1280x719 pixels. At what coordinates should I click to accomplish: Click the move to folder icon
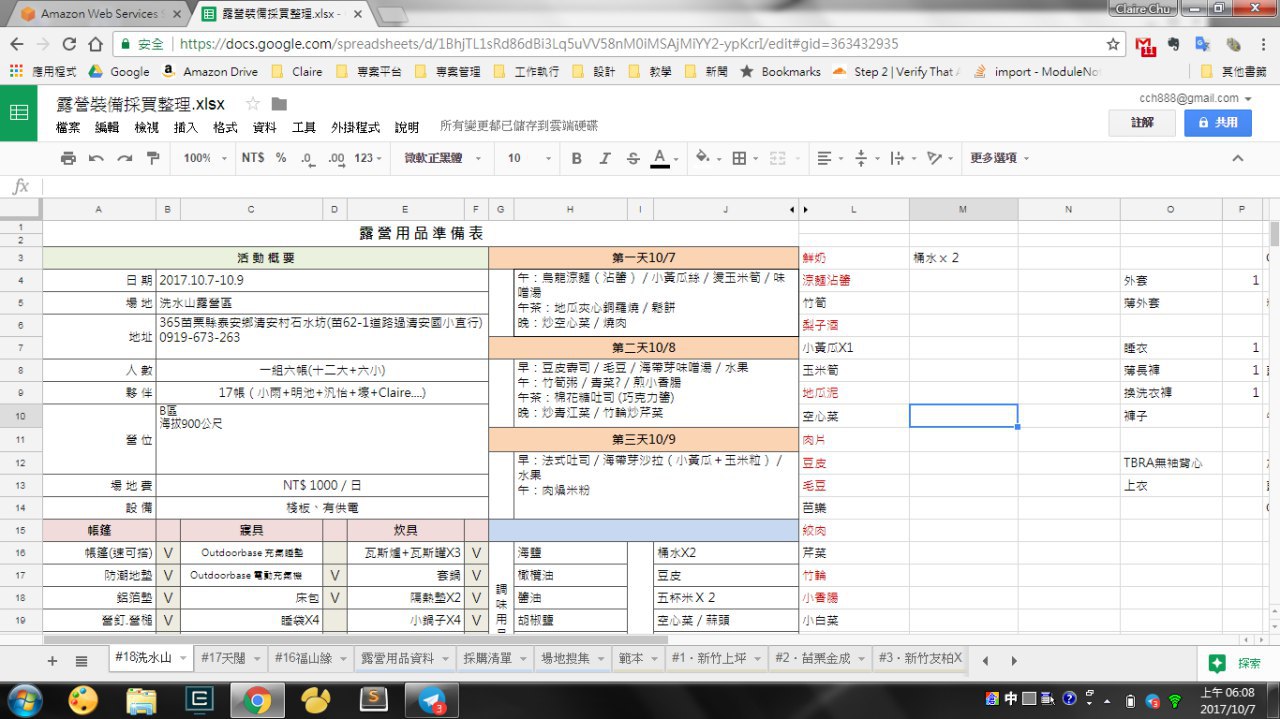pyautogui.click(x=279, y=104)
